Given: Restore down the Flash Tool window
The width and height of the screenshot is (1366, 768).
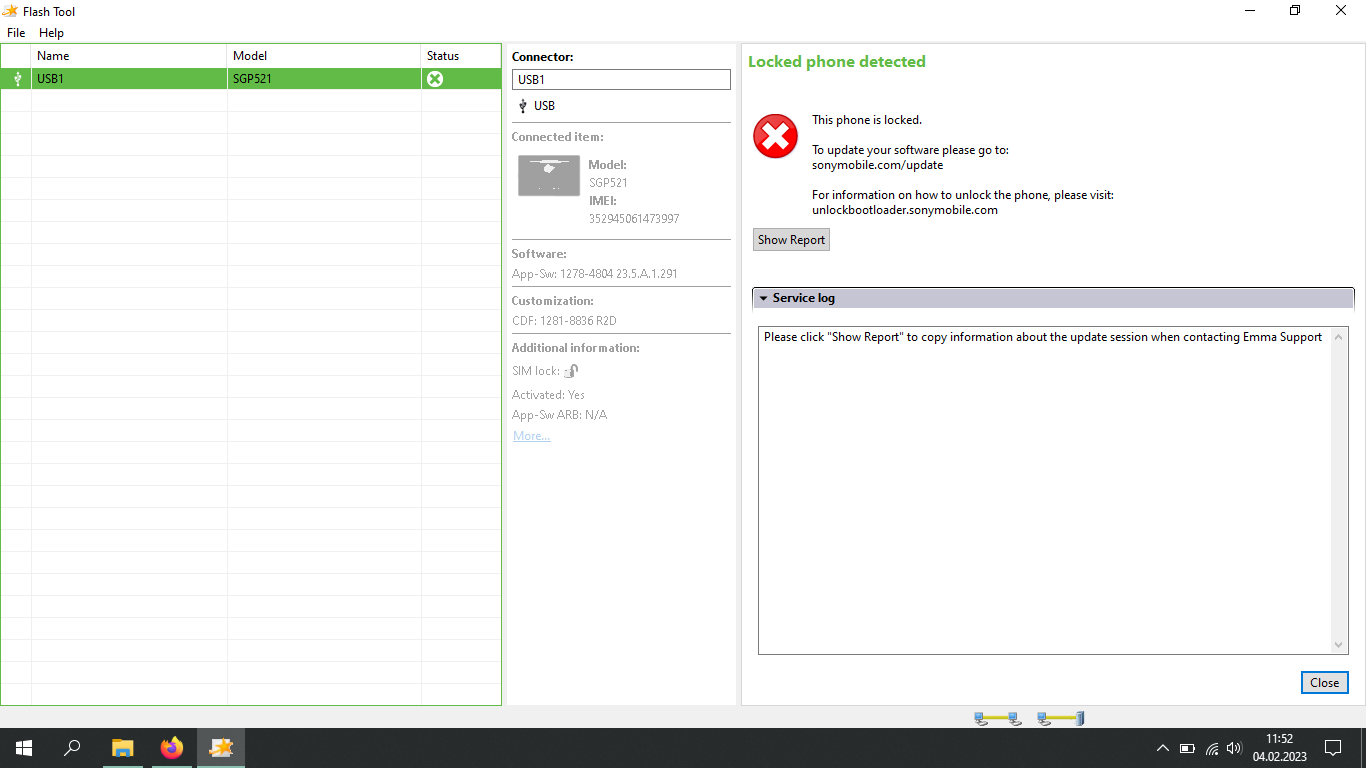Looking at the screenshot, I should (x=1295, y=11).
